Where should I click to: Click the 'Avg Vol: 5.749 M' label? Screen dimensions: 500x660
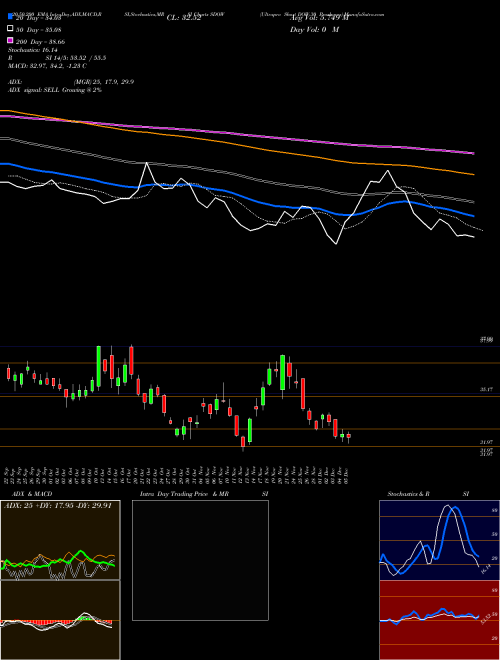319,18
